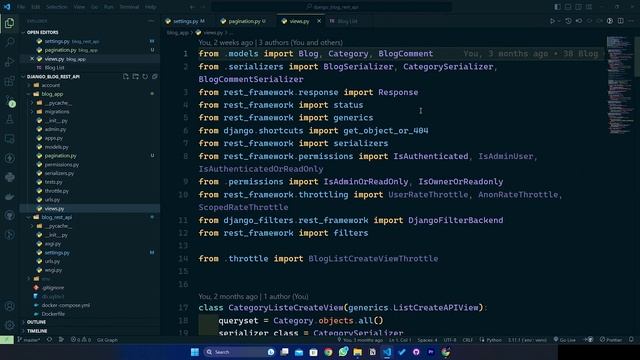The width and height of the screenshot is (640, 360).
Task: Toggle the panel layout icon in the title bar
Action: pyautogui.click(x=568, y=7)
